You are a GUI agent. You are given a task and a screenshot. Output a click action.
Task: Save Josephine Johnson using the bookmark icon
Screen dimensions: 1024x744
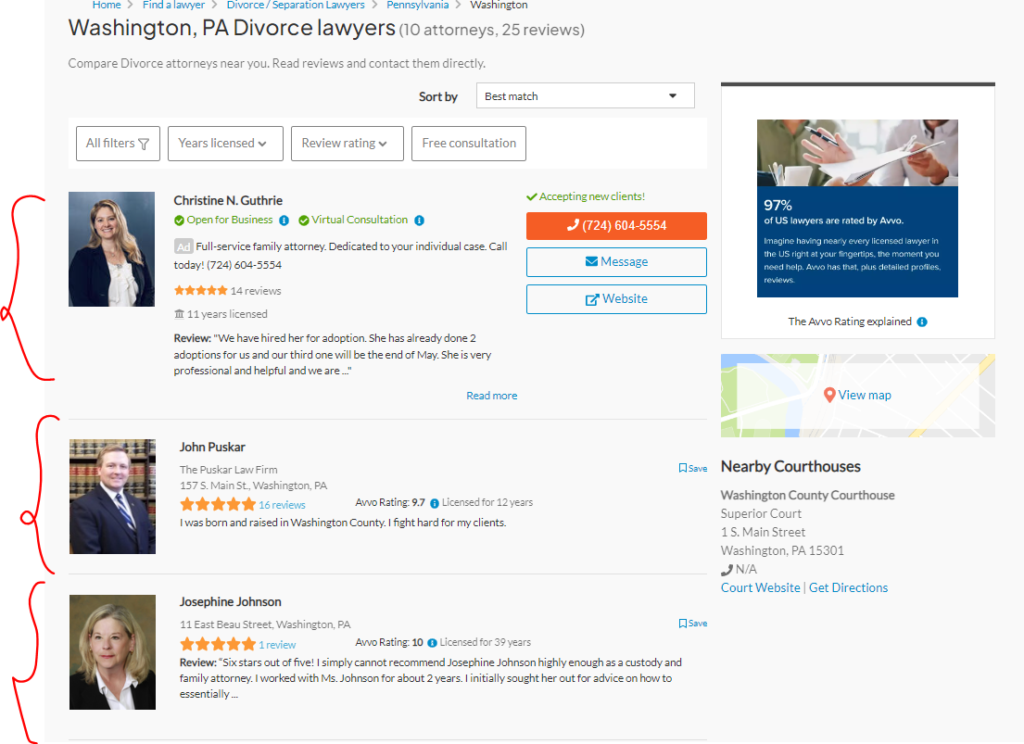(684, 622)
